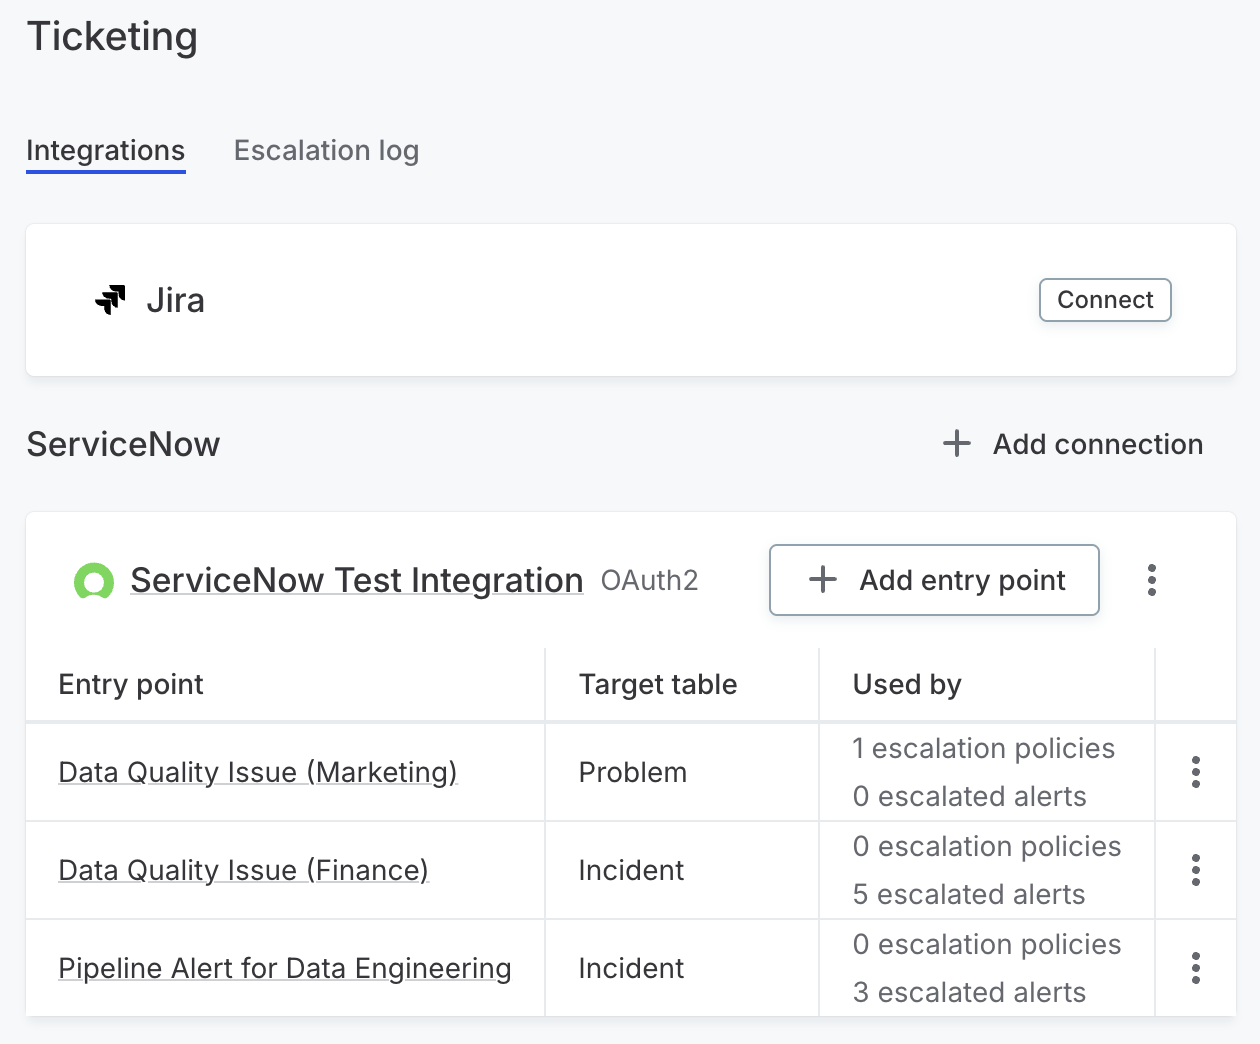The image size is (1260, 1044).
Task: Click the 5 escalated alerts text
Action: click(969, 894)
